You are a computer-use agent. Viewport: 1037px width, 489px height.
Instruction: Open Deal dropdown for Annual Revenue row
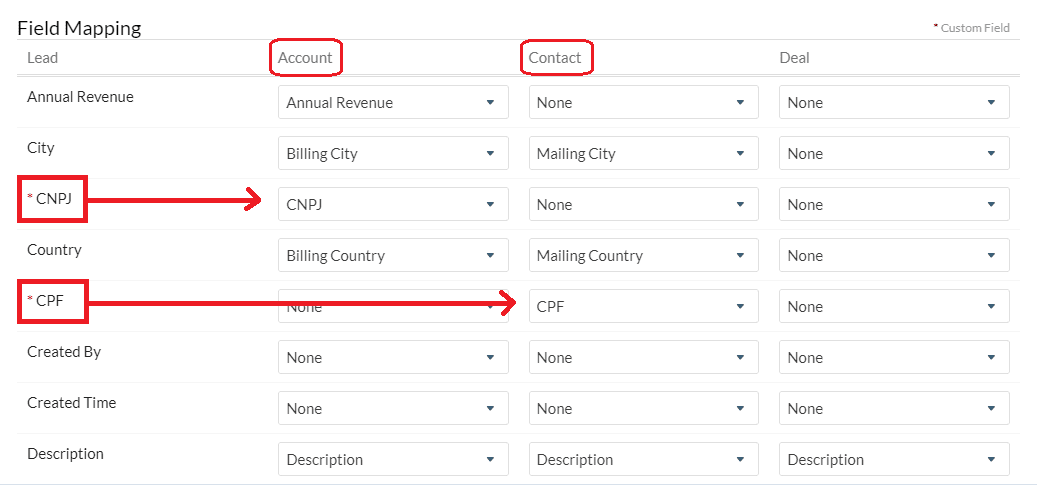pos(893,102)
